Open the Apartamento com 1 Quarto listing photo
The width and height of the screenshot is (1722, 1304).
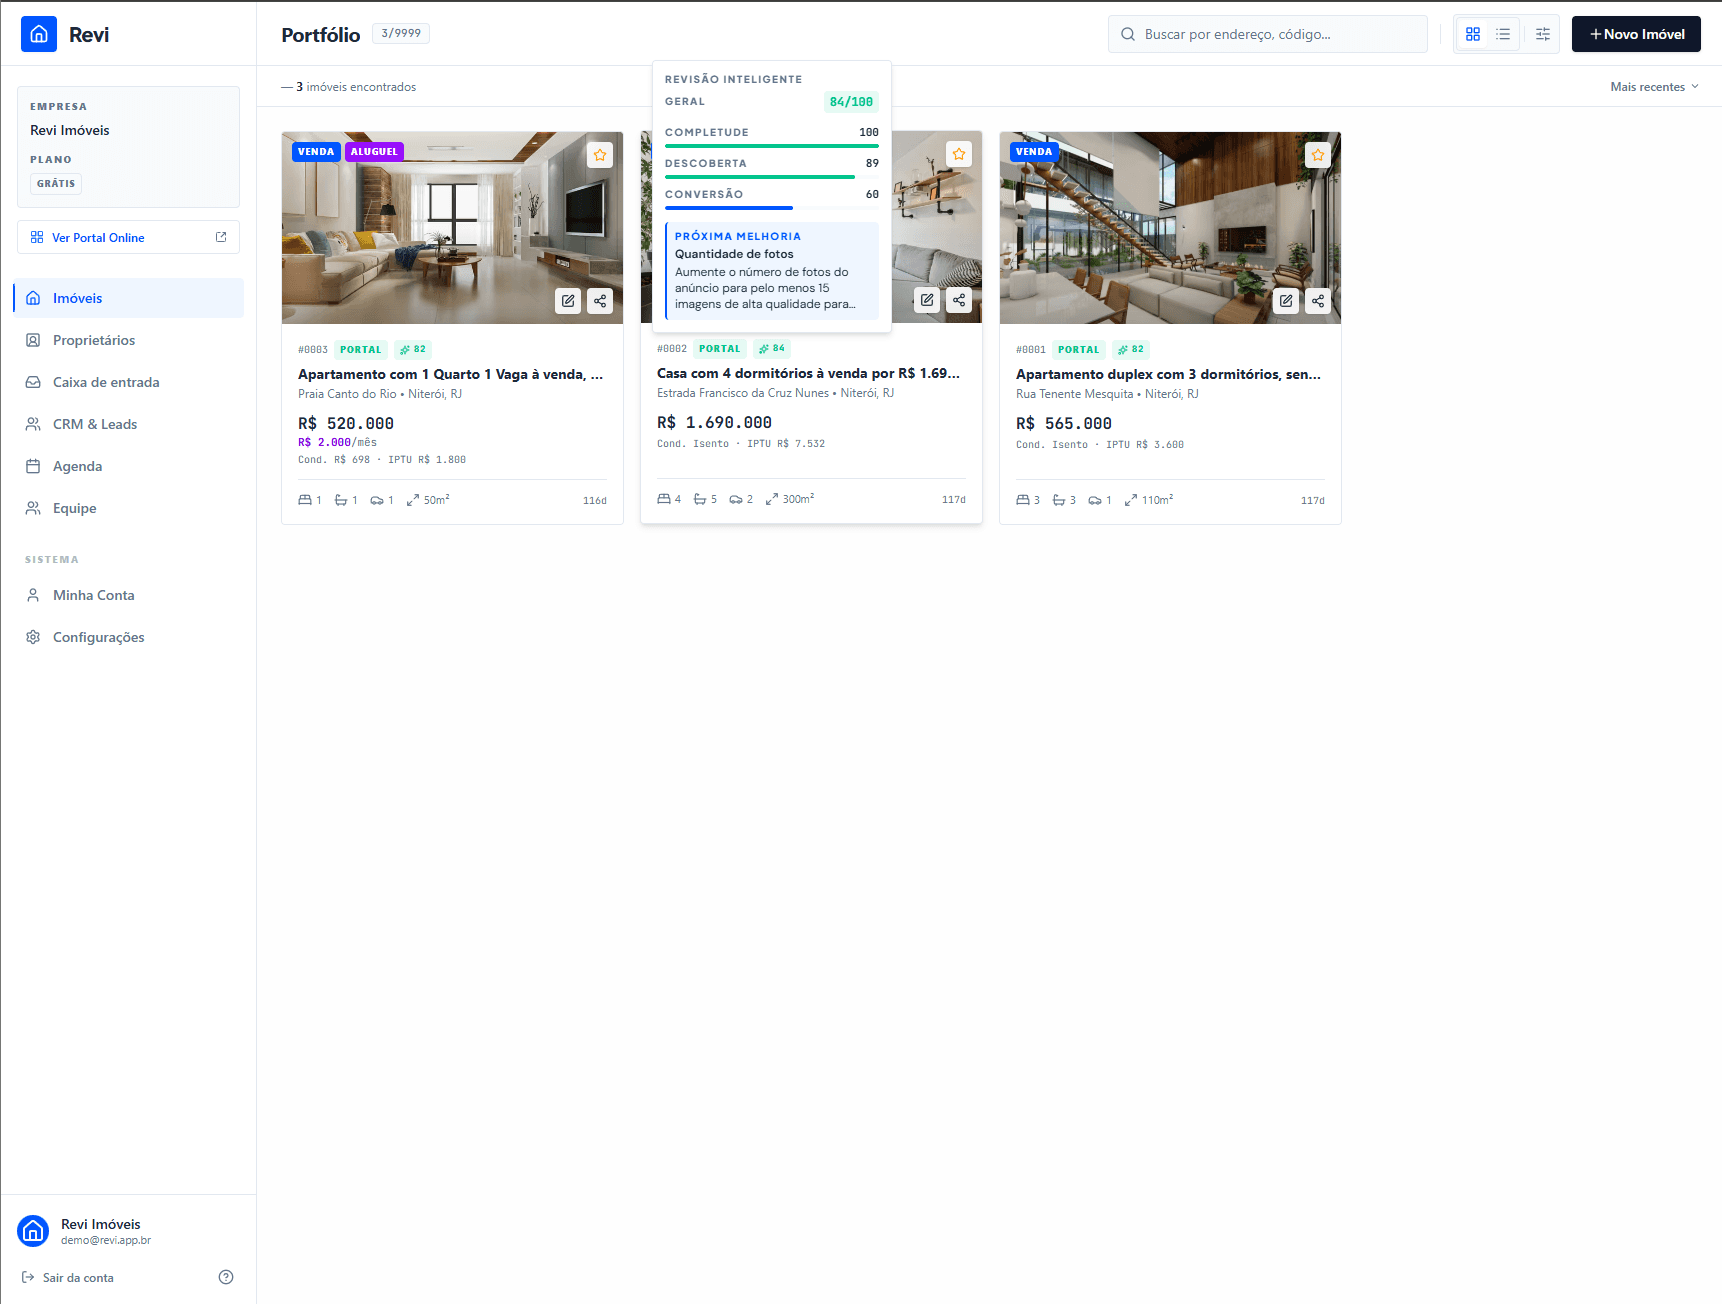click(452, 228)
